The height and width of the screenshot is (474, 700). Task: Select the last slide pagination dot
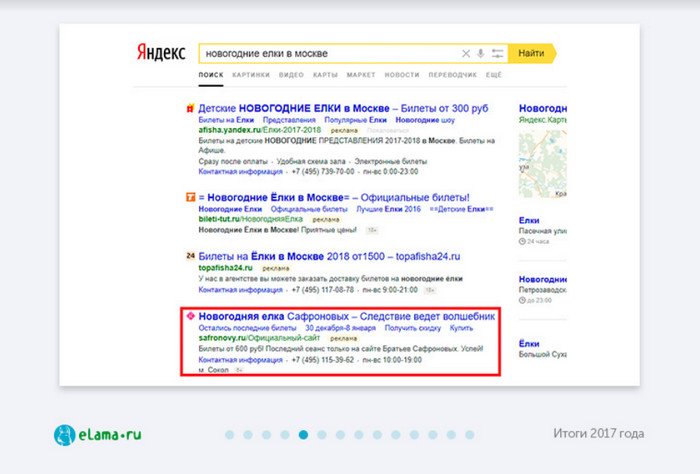coord(470,435)
